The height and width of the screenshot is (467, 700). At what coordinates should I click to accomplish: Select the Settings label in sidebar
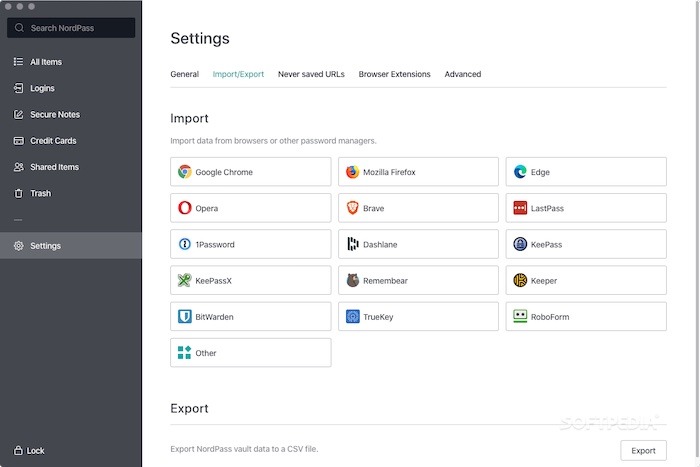(46, 246)
